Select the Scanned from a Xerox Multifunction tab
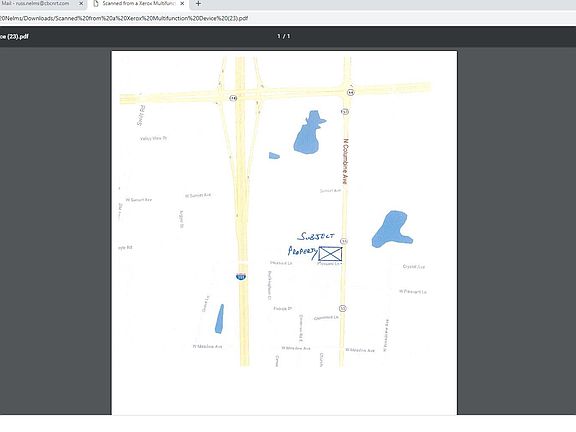Viewport: 576px width, 432px height. pyautogui.click(x=139, y=4)
